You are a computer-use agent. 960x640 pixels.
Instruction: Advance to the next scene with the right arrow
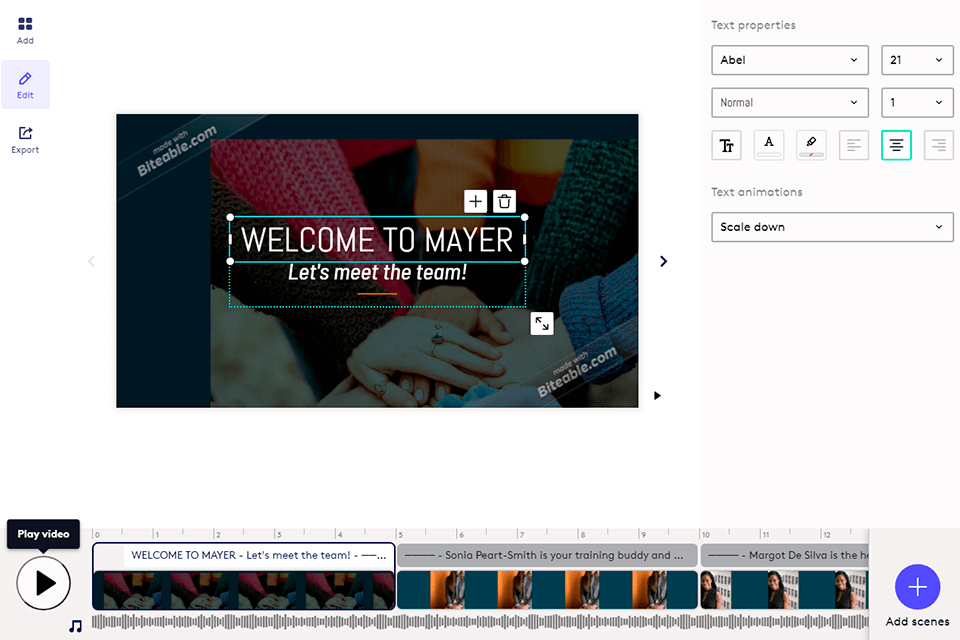tap(663, 261)
